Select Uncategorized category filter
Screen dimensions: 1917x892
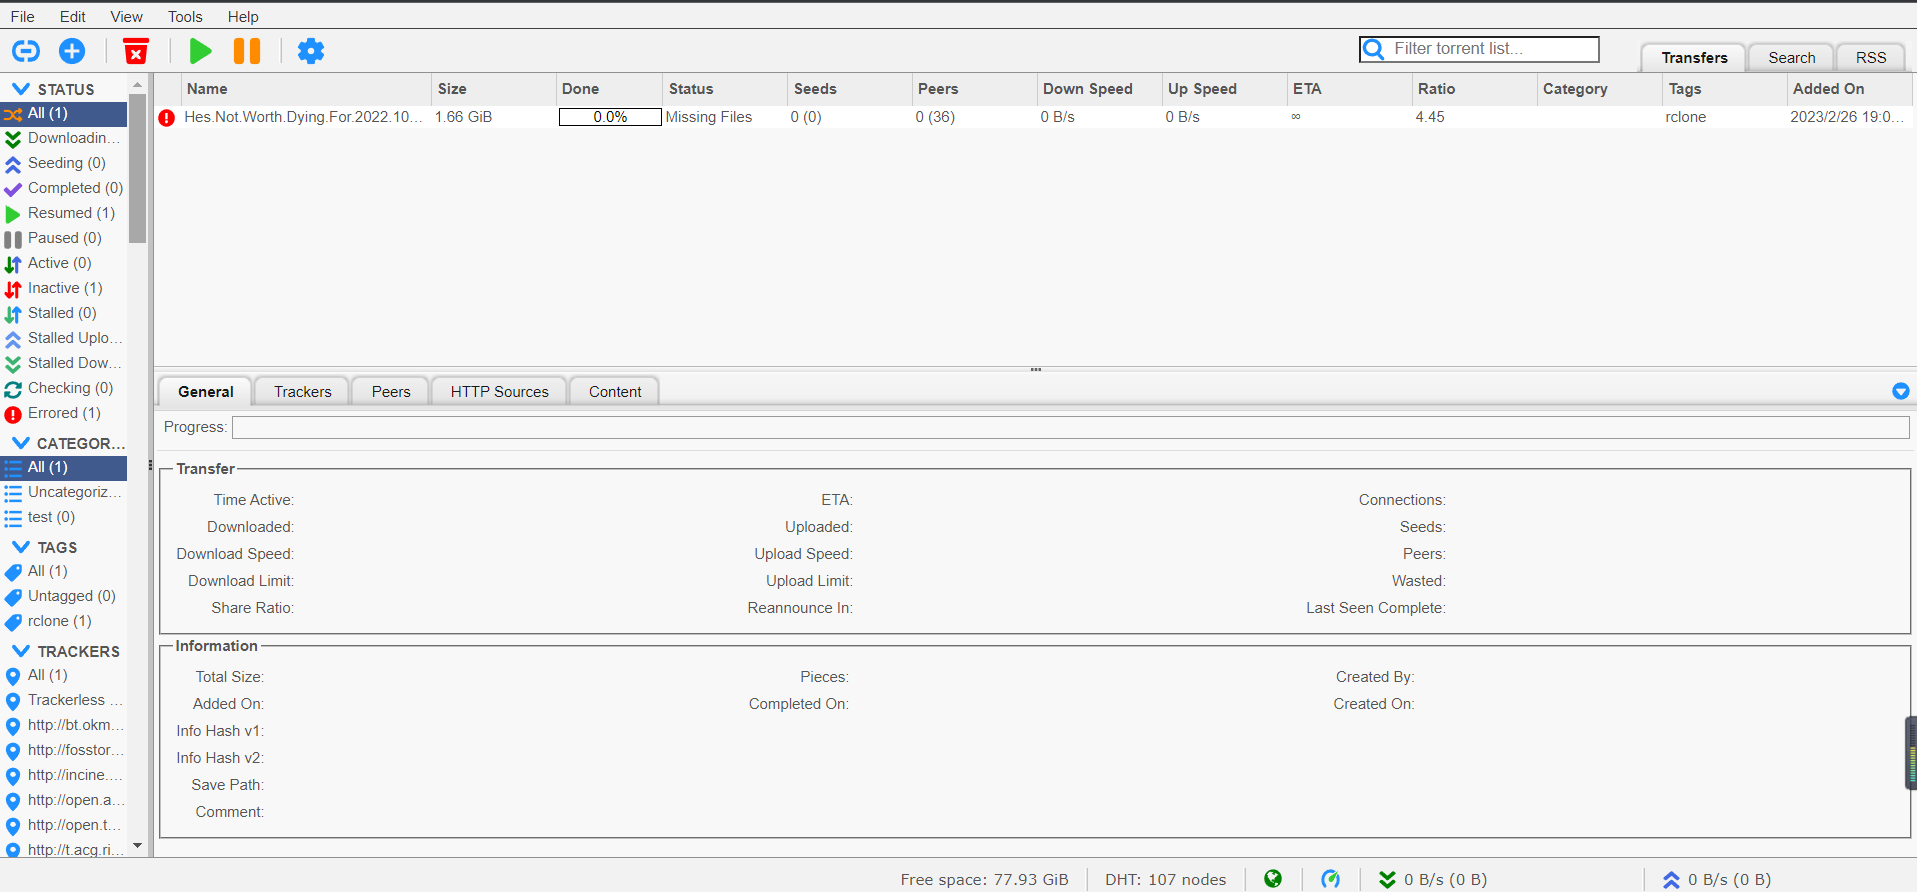point(64,492)
